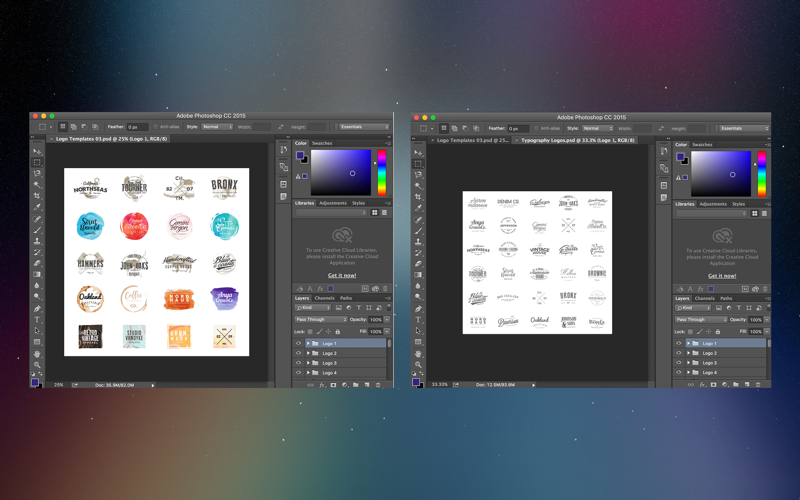Click 'Get it now!' link in the left window
Image resolution: width=800 pixels, height=500 pixels.
coord(342,275)
